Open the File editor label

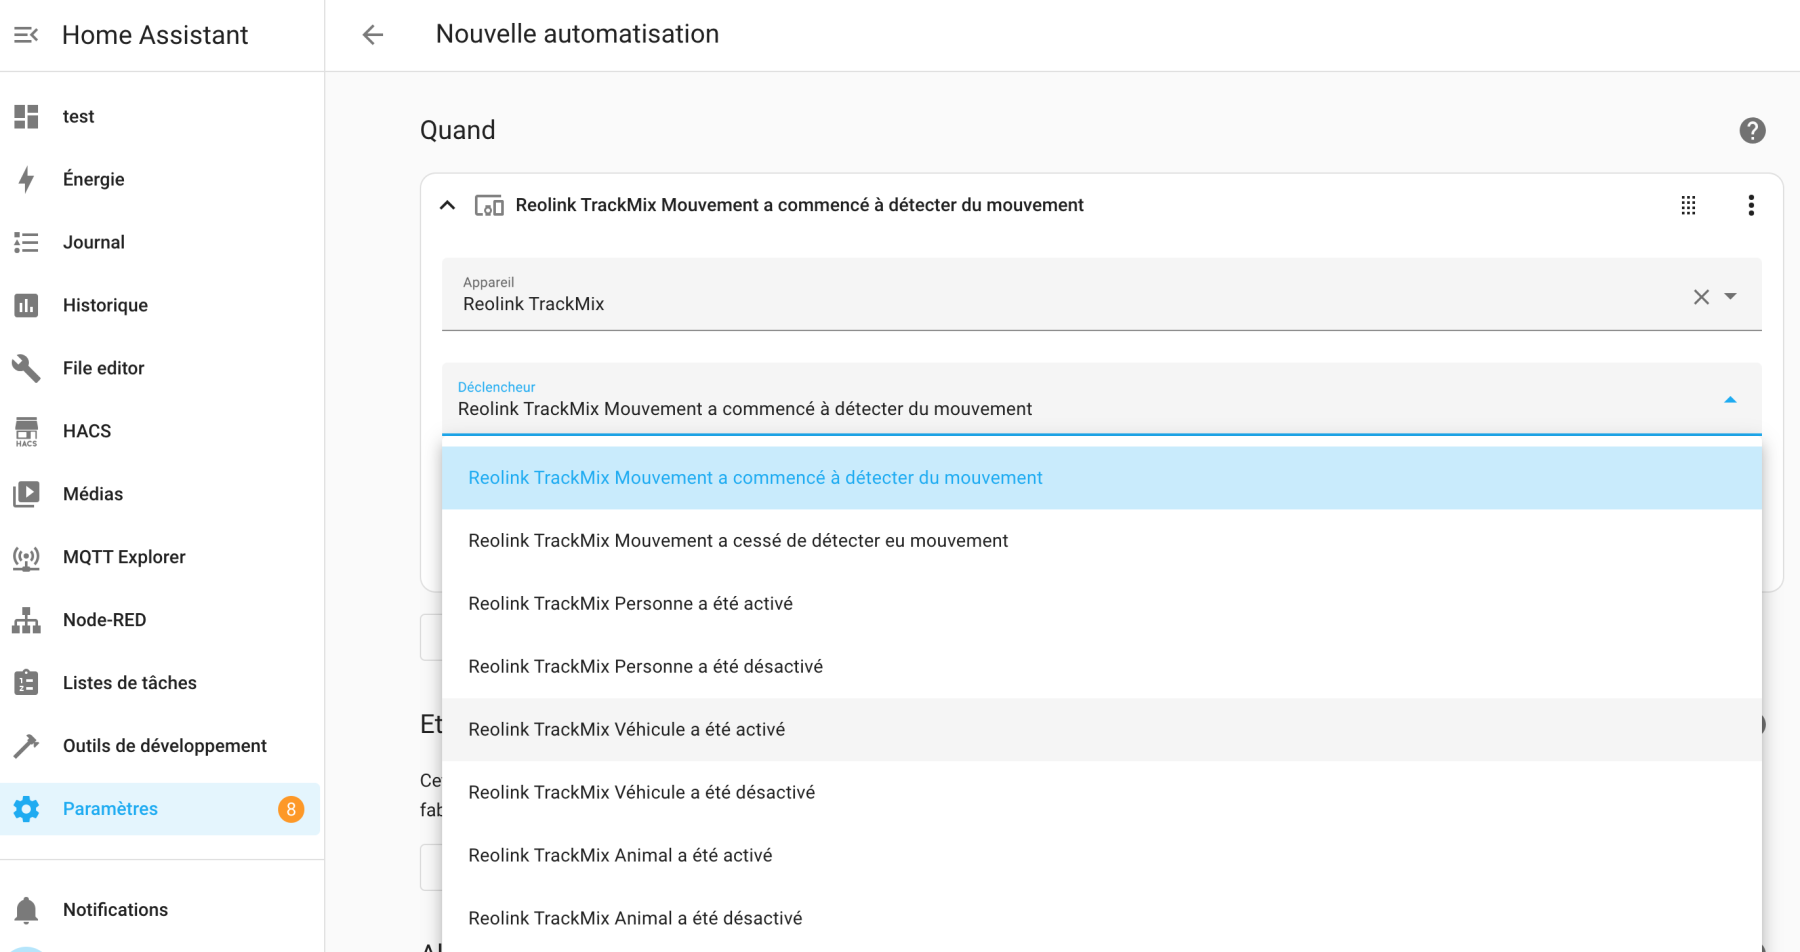(104, 369)
